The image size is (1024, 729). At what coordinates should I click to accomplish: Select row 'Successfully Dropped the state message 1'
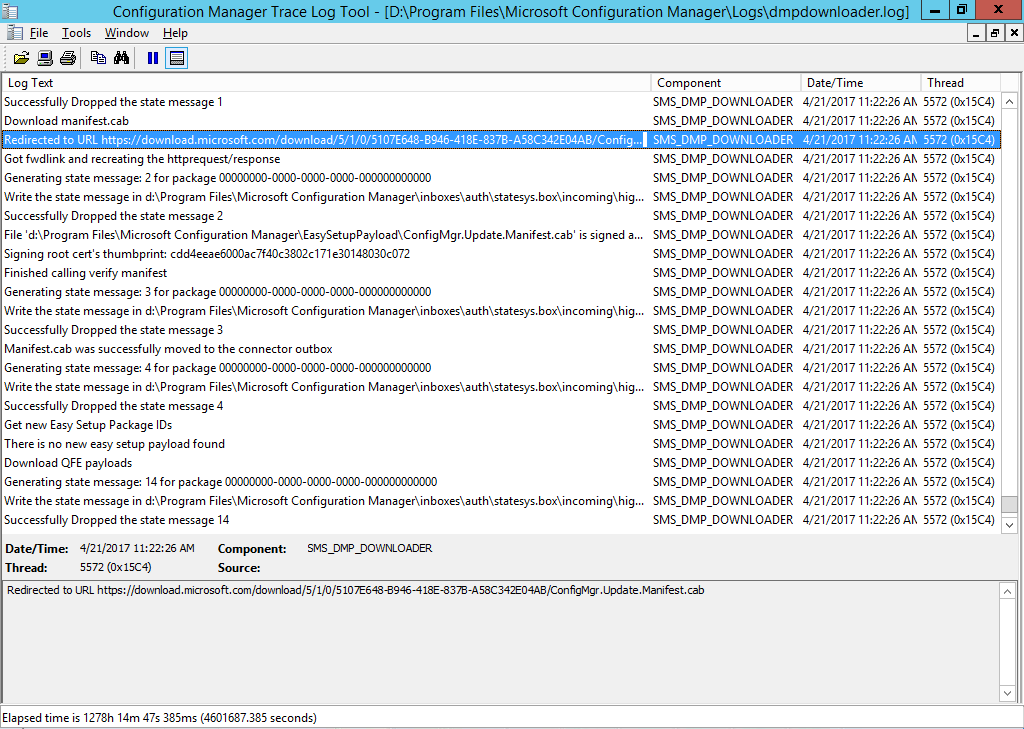[x=500, y=102]
